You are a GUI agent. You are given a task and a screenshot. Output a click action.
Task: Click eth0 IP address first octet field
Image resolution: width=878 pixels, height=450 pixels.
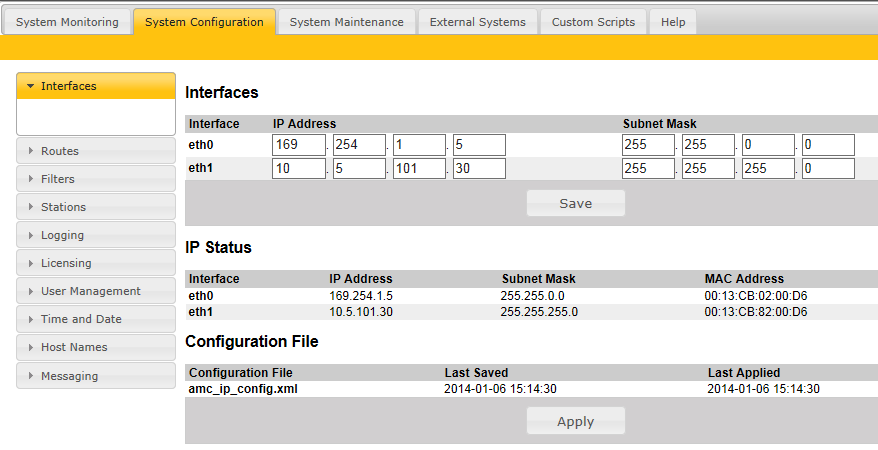pos(299,145)
